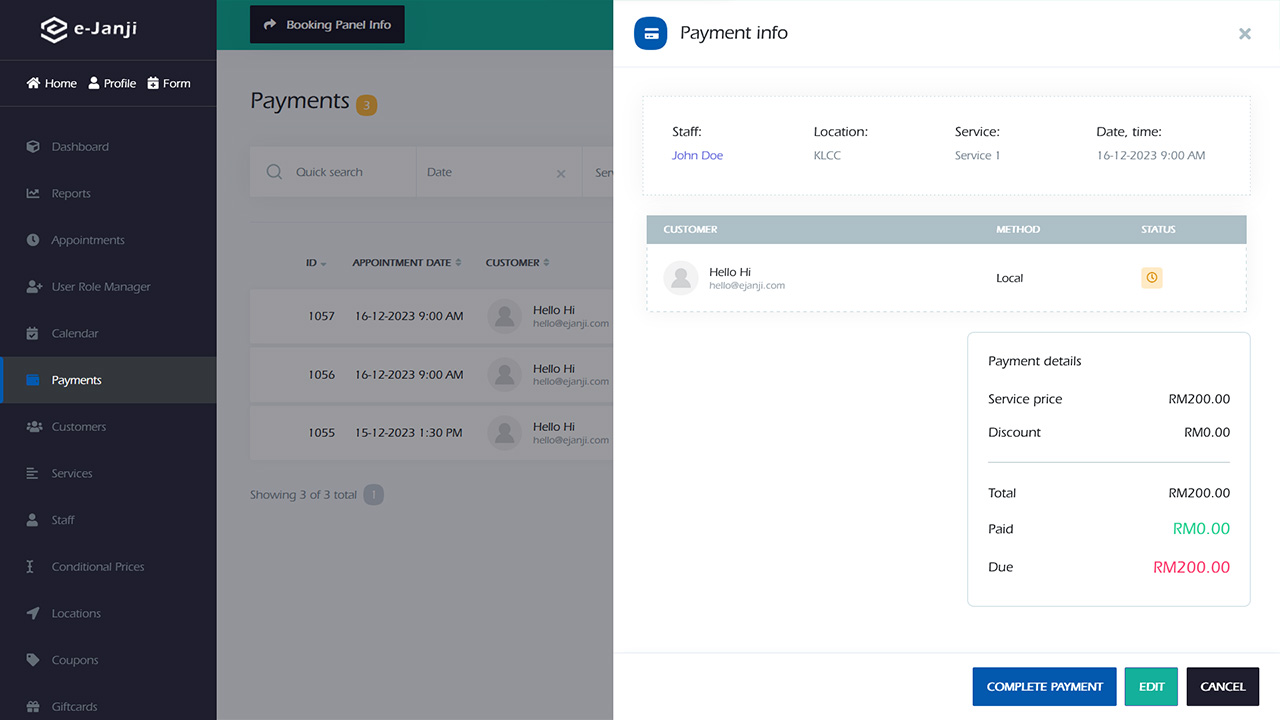Select payment row ID 1056
Viewport: 1280px width, 720px height.
coord(431,375)
